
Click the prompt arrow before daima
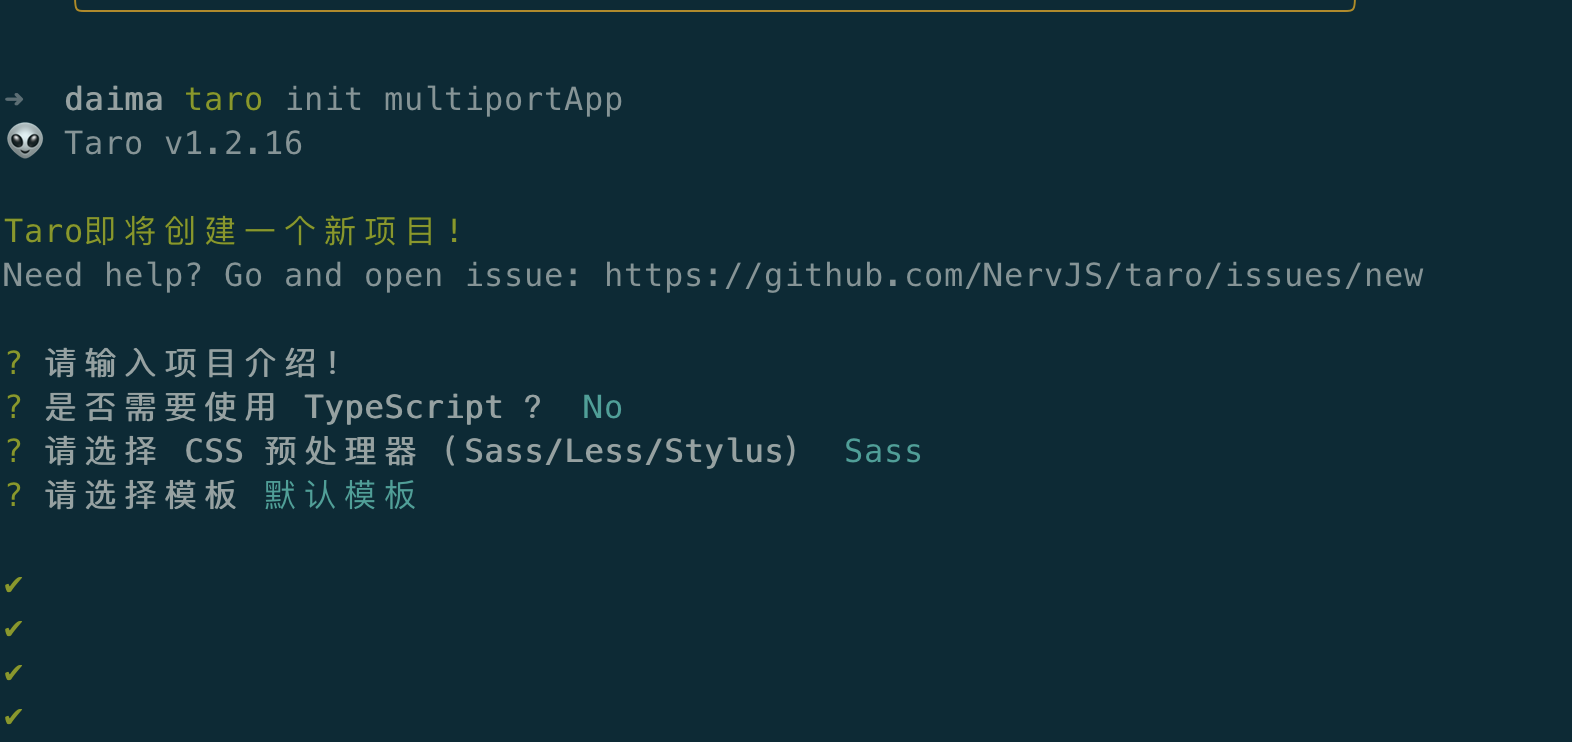click(14, 99)
